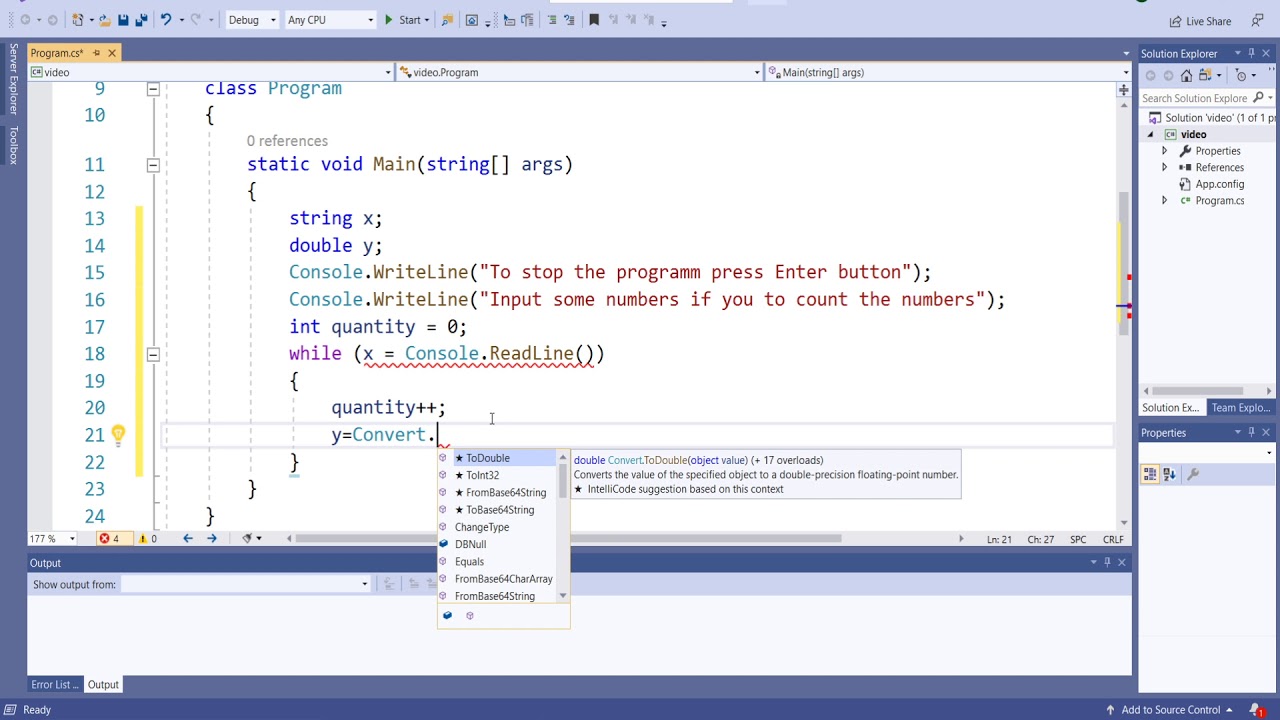The height and width of the screenshot is (720, 1280).
Task: Expand the References node in Solution Explorer
Action: (x=1164, y=167)
